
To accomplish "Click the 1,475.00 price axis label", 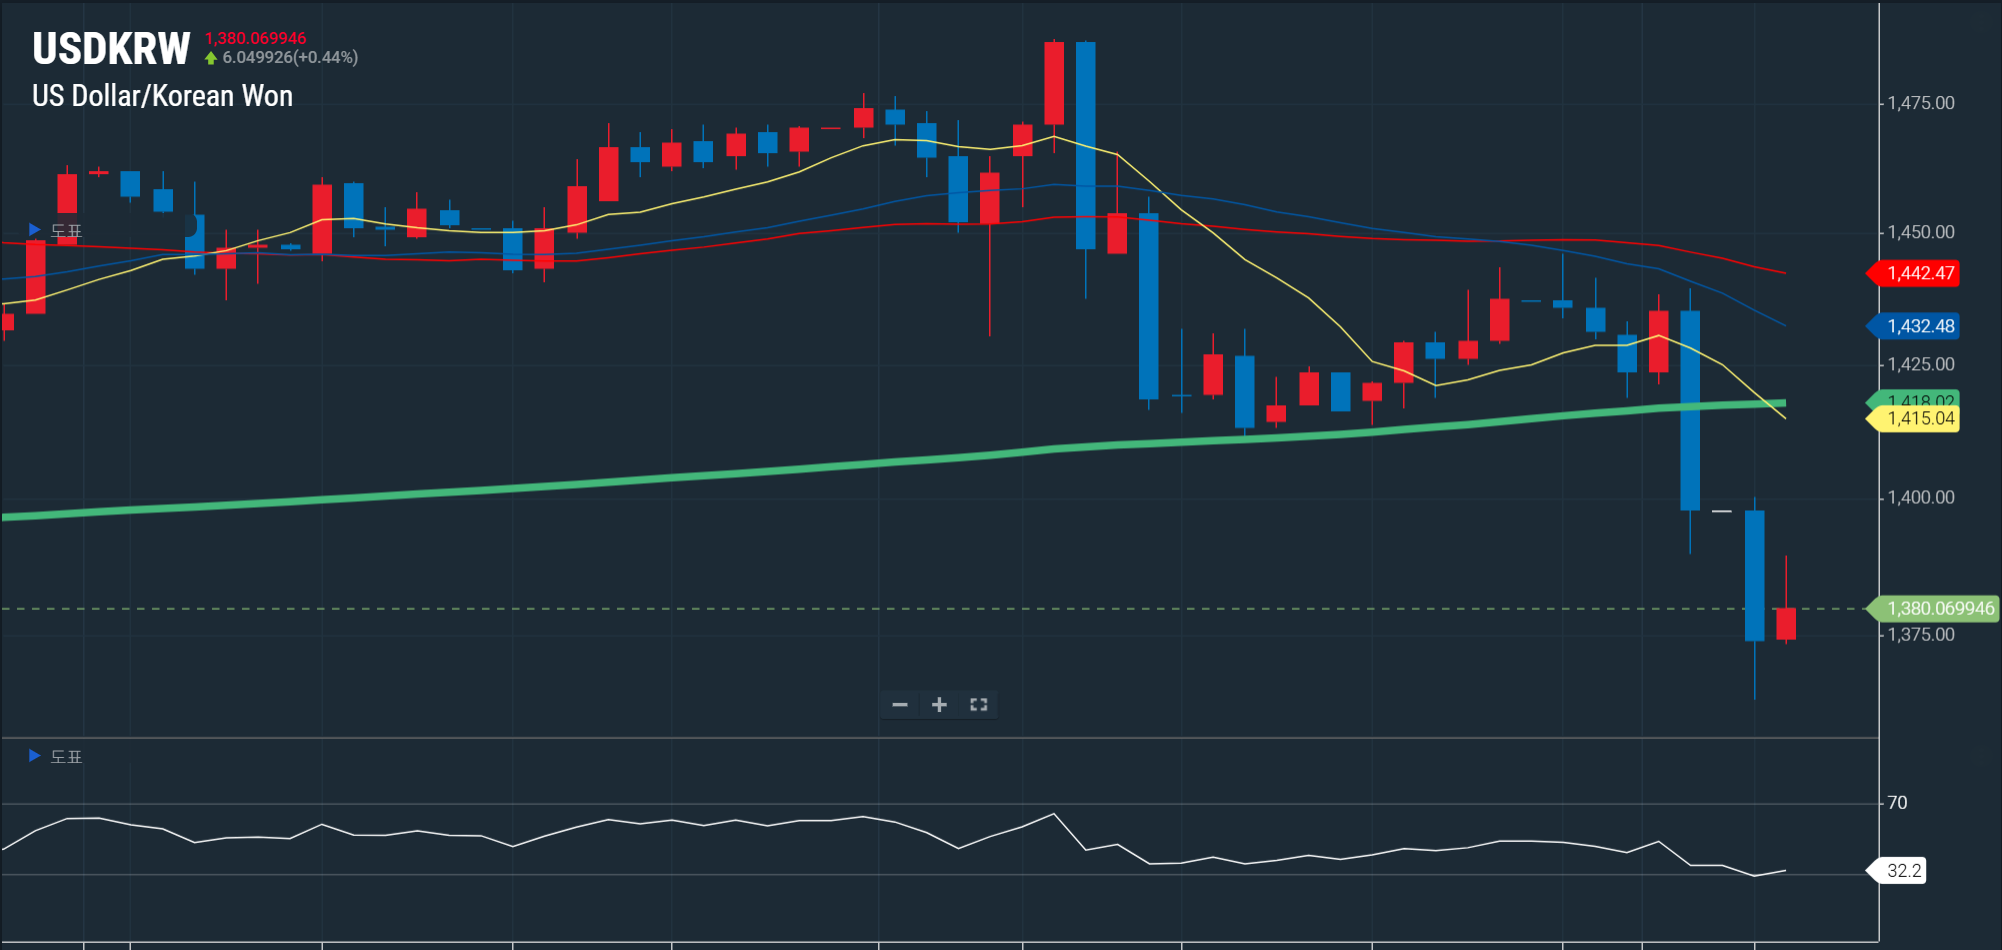I will point(1920,103).
